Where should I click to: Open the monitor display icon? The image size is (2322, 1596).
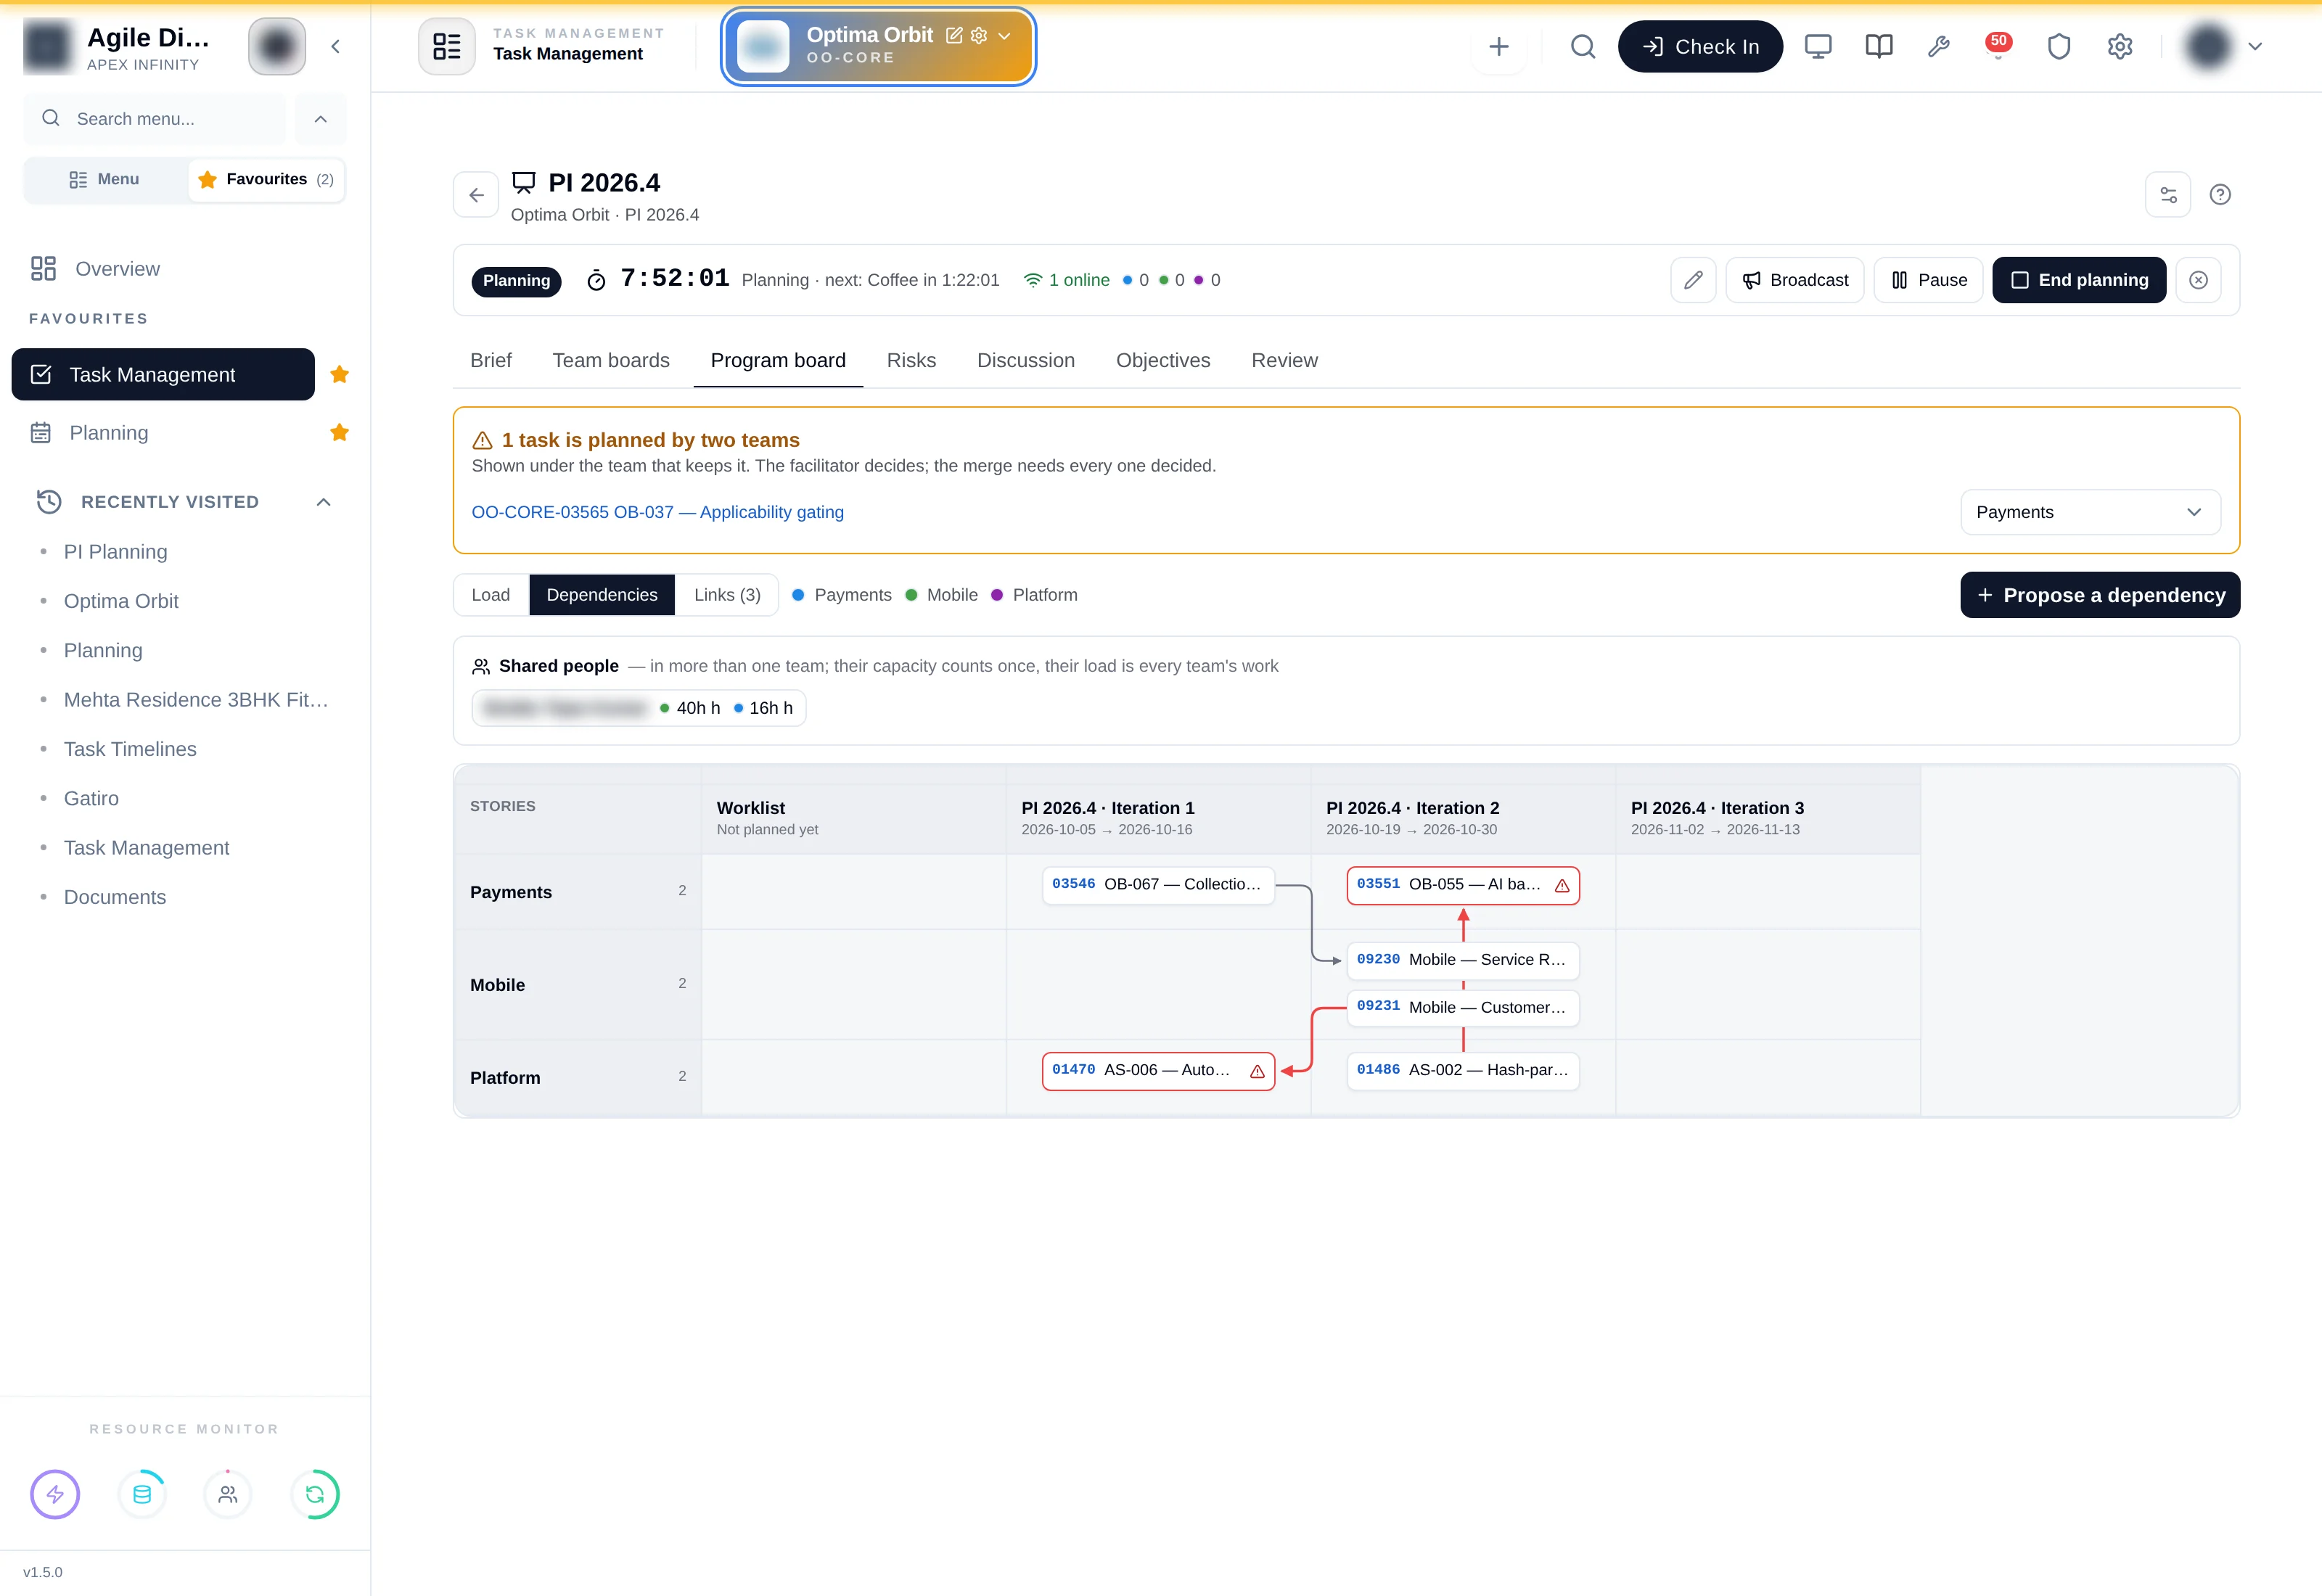point(1818,46)
